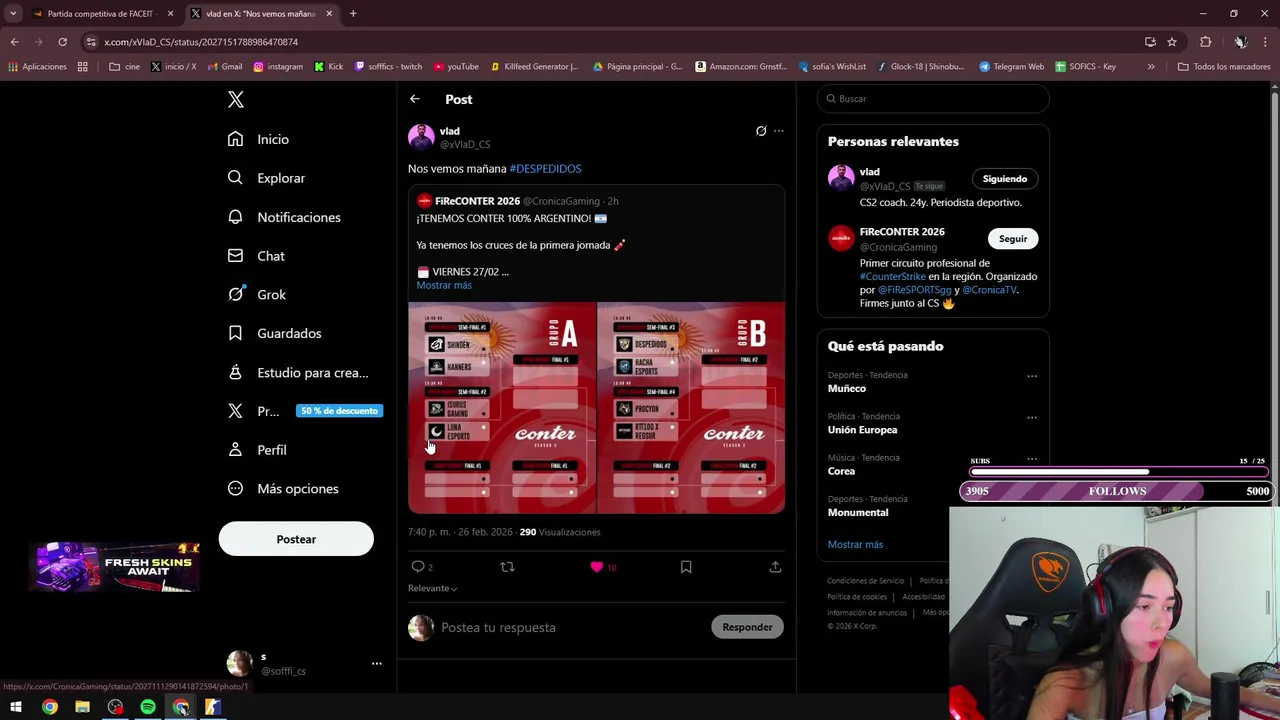Image resolution: width=1280 pixels, height=720 pixels.
Task: Click the Responder button
Action: [747, 627]
